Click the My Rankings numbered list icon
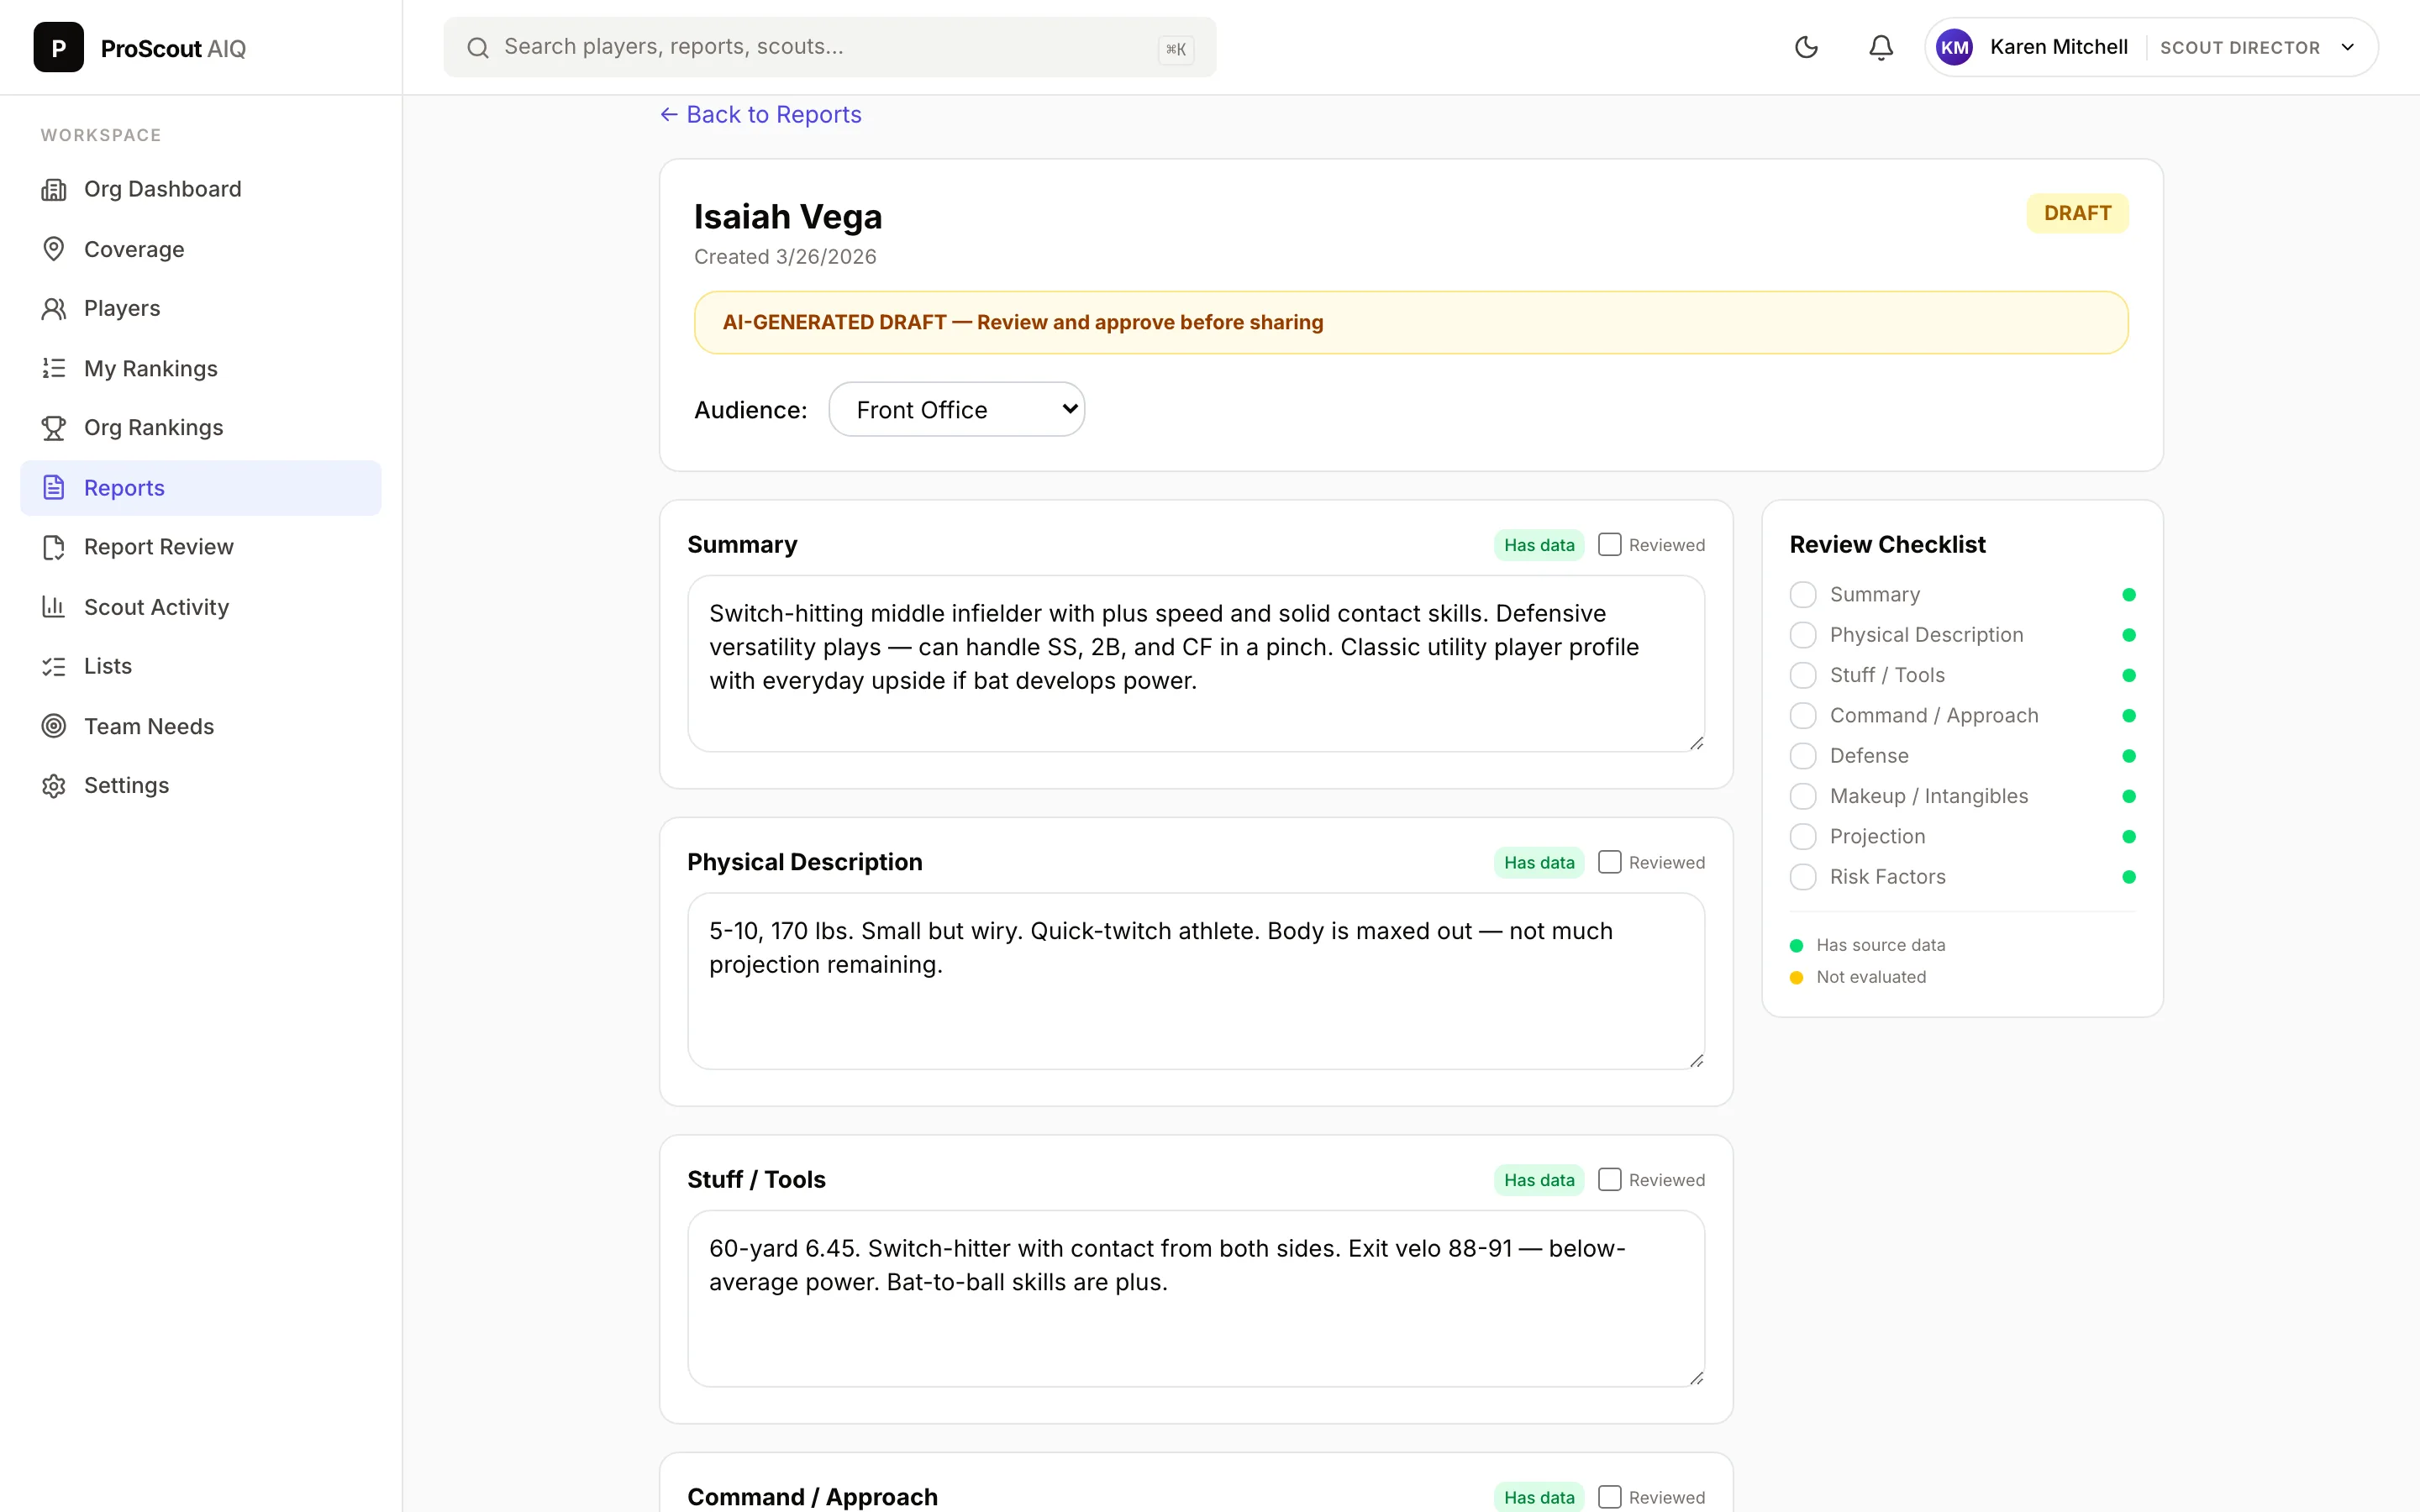The height and width of the screenshot is (1512, 2420). [x=54, y=368]
